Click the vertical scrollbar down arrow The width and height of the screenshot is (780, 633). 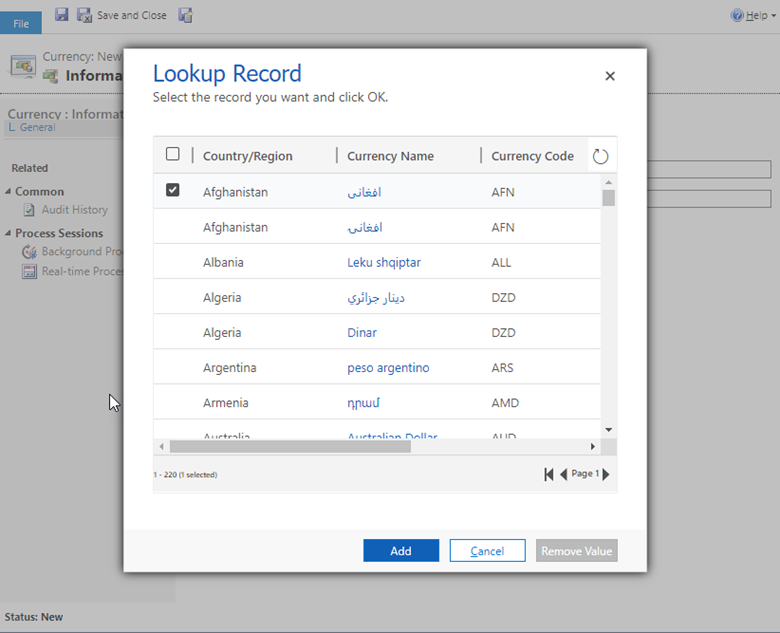pos(608,430)
